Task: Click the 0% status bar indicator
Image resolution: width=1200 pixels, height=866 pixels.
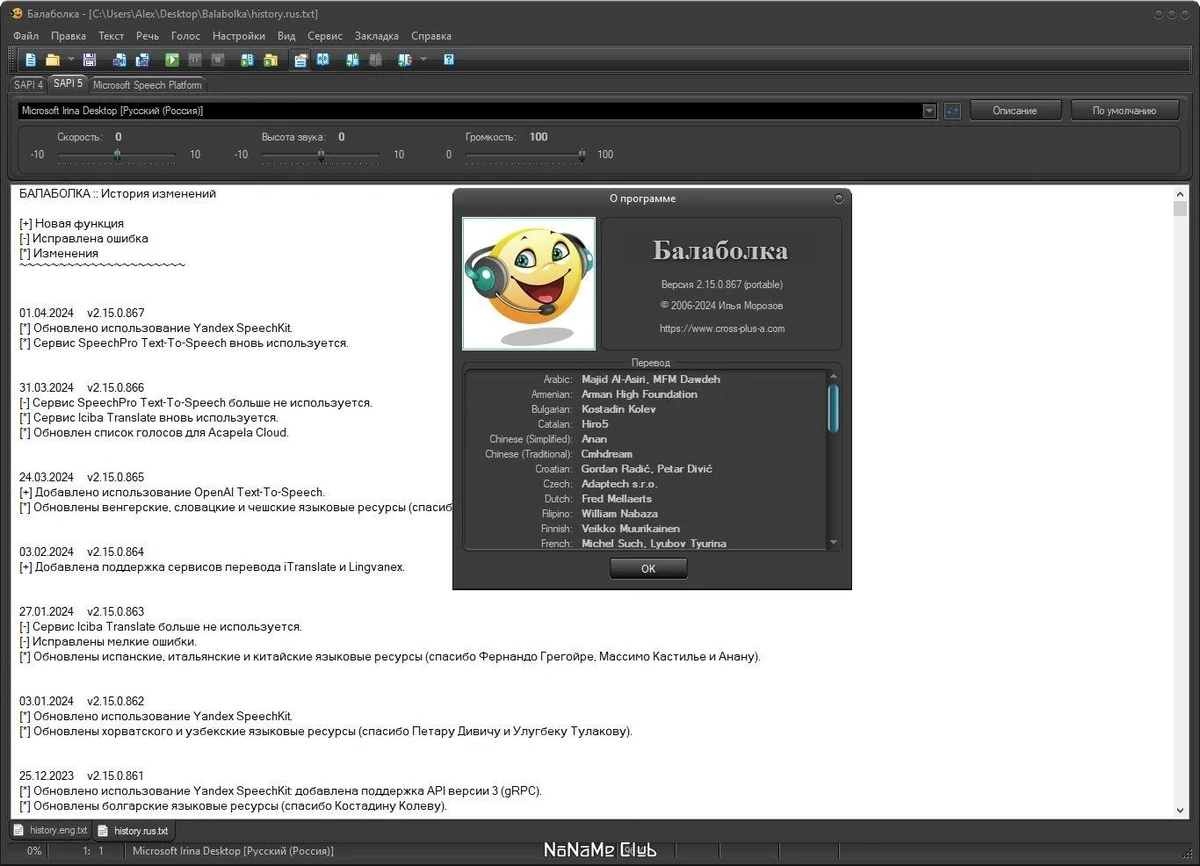Action: [34, 851]
